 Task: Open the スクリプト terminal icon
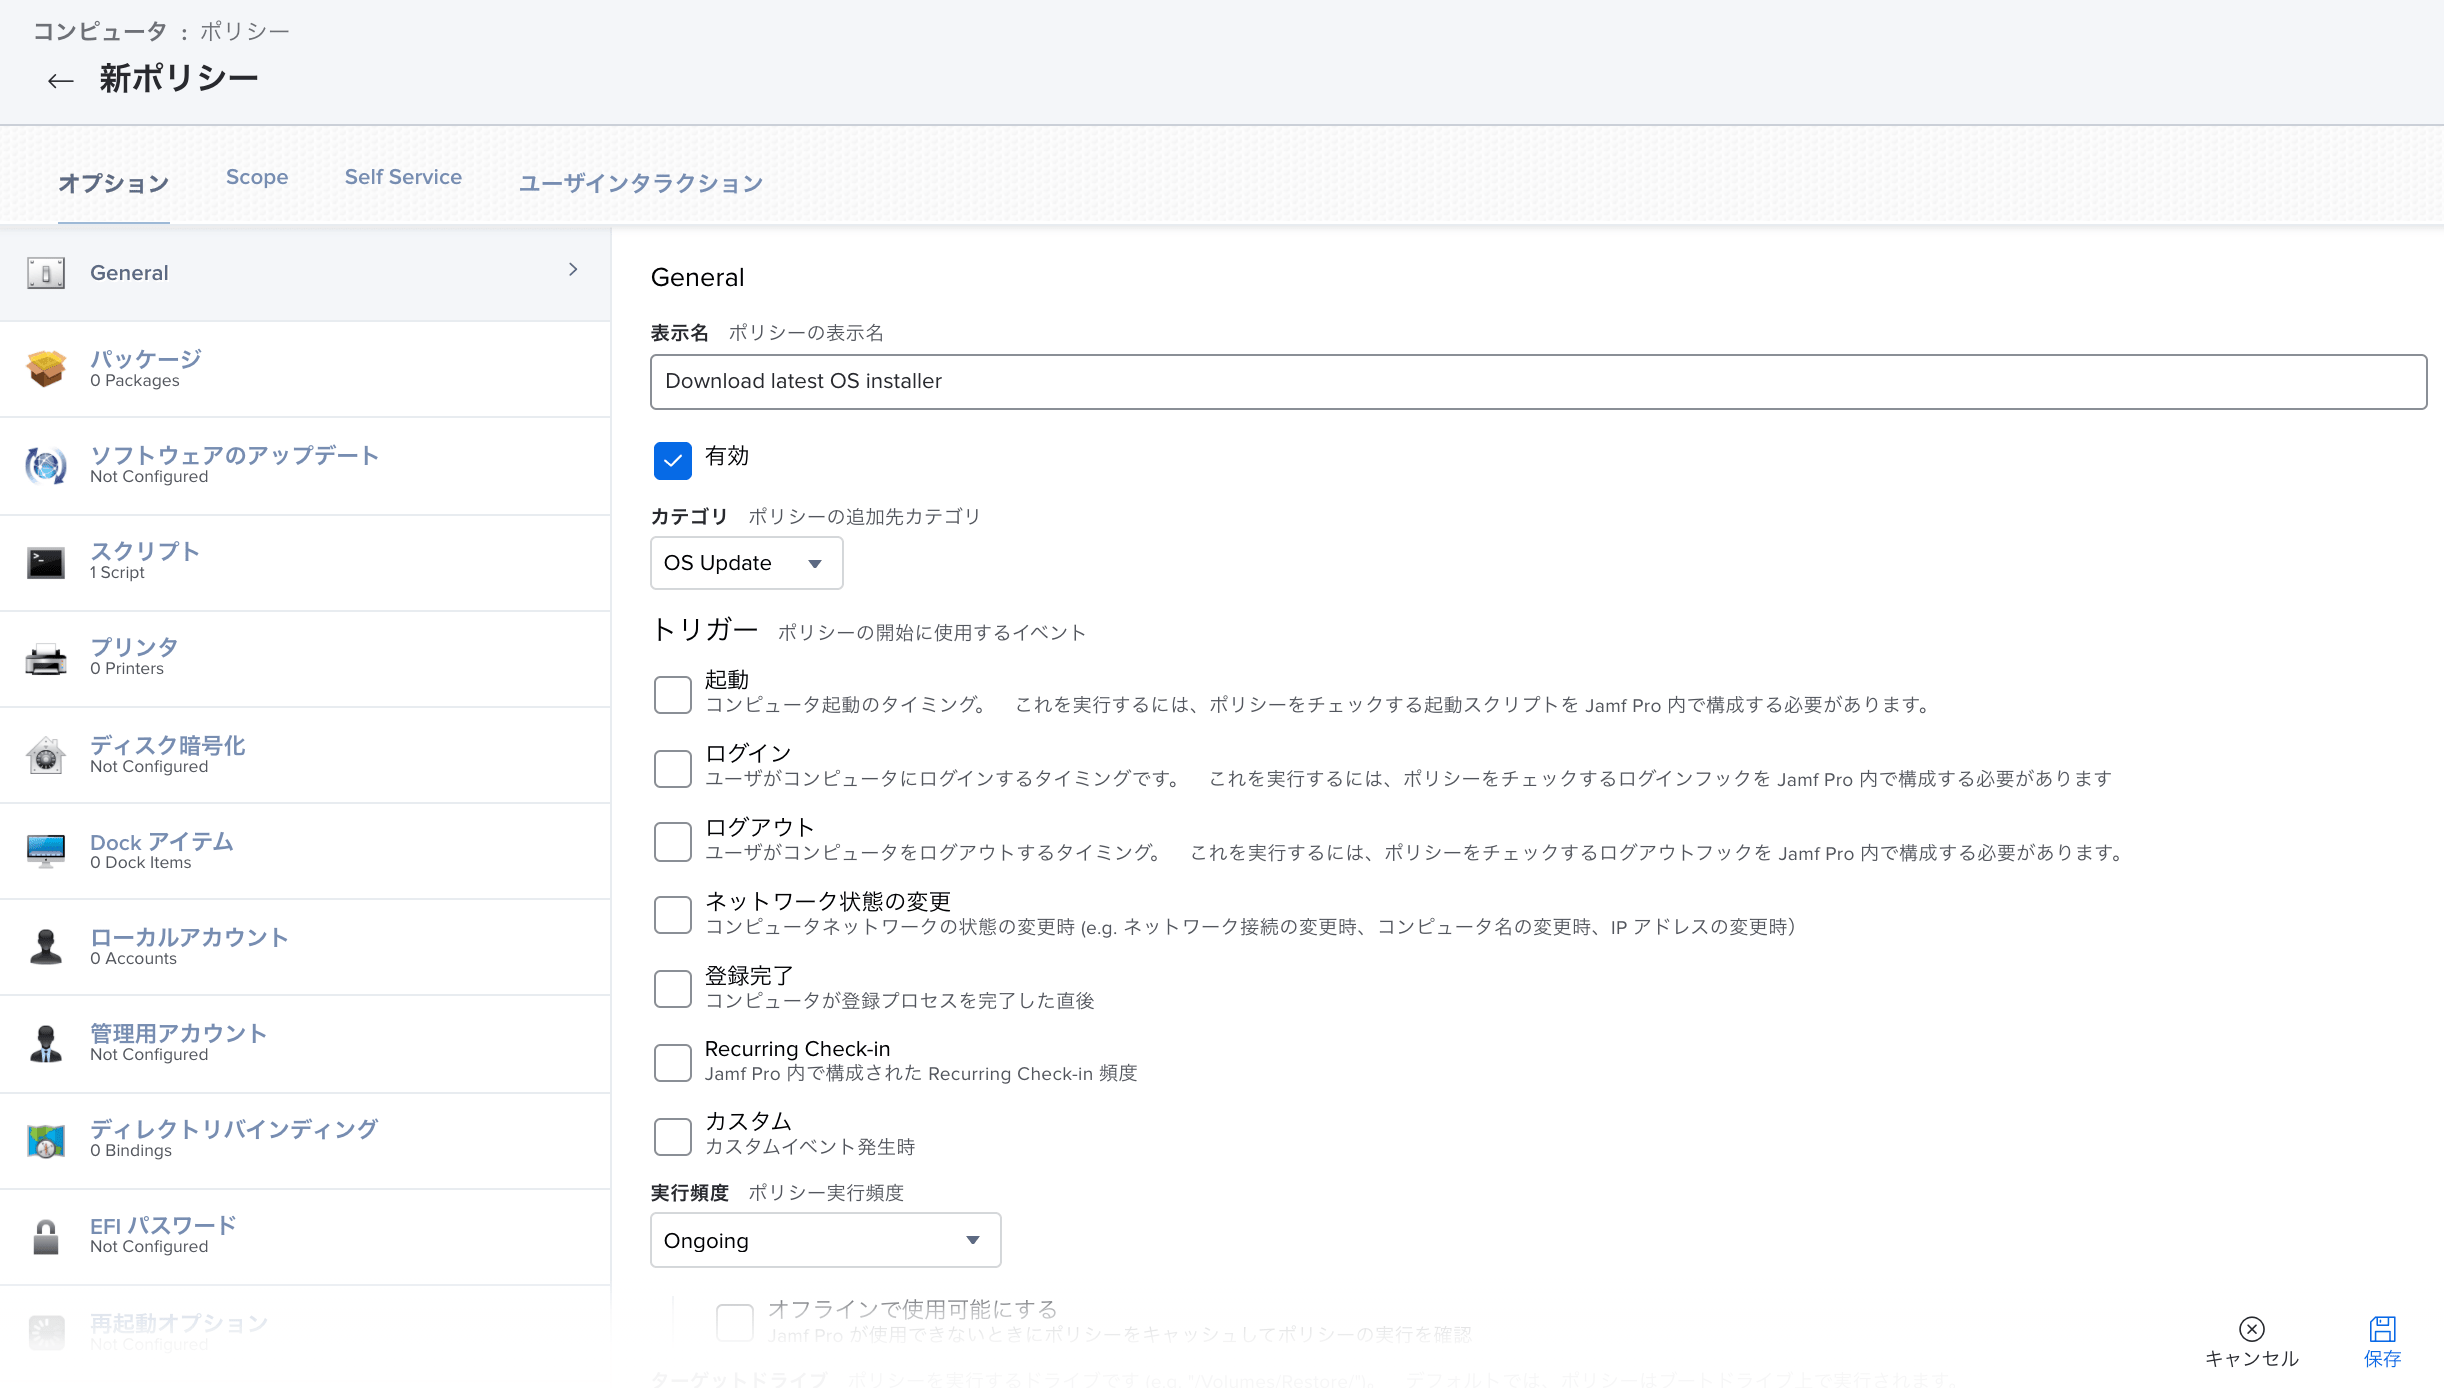[46, 563]
